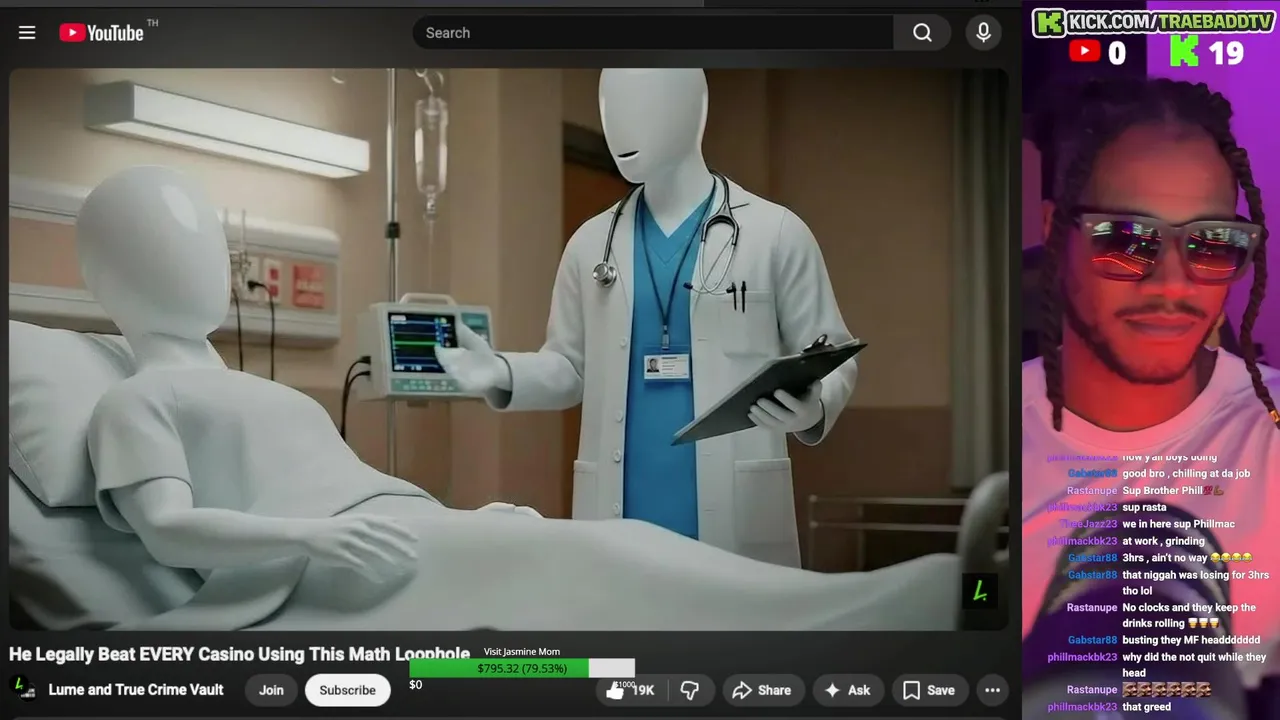This screenshot has height=720, width=1280.
Task: Click the KICK.COM/TRAEBADDTV overlay banner
Action: [1155, 22]
